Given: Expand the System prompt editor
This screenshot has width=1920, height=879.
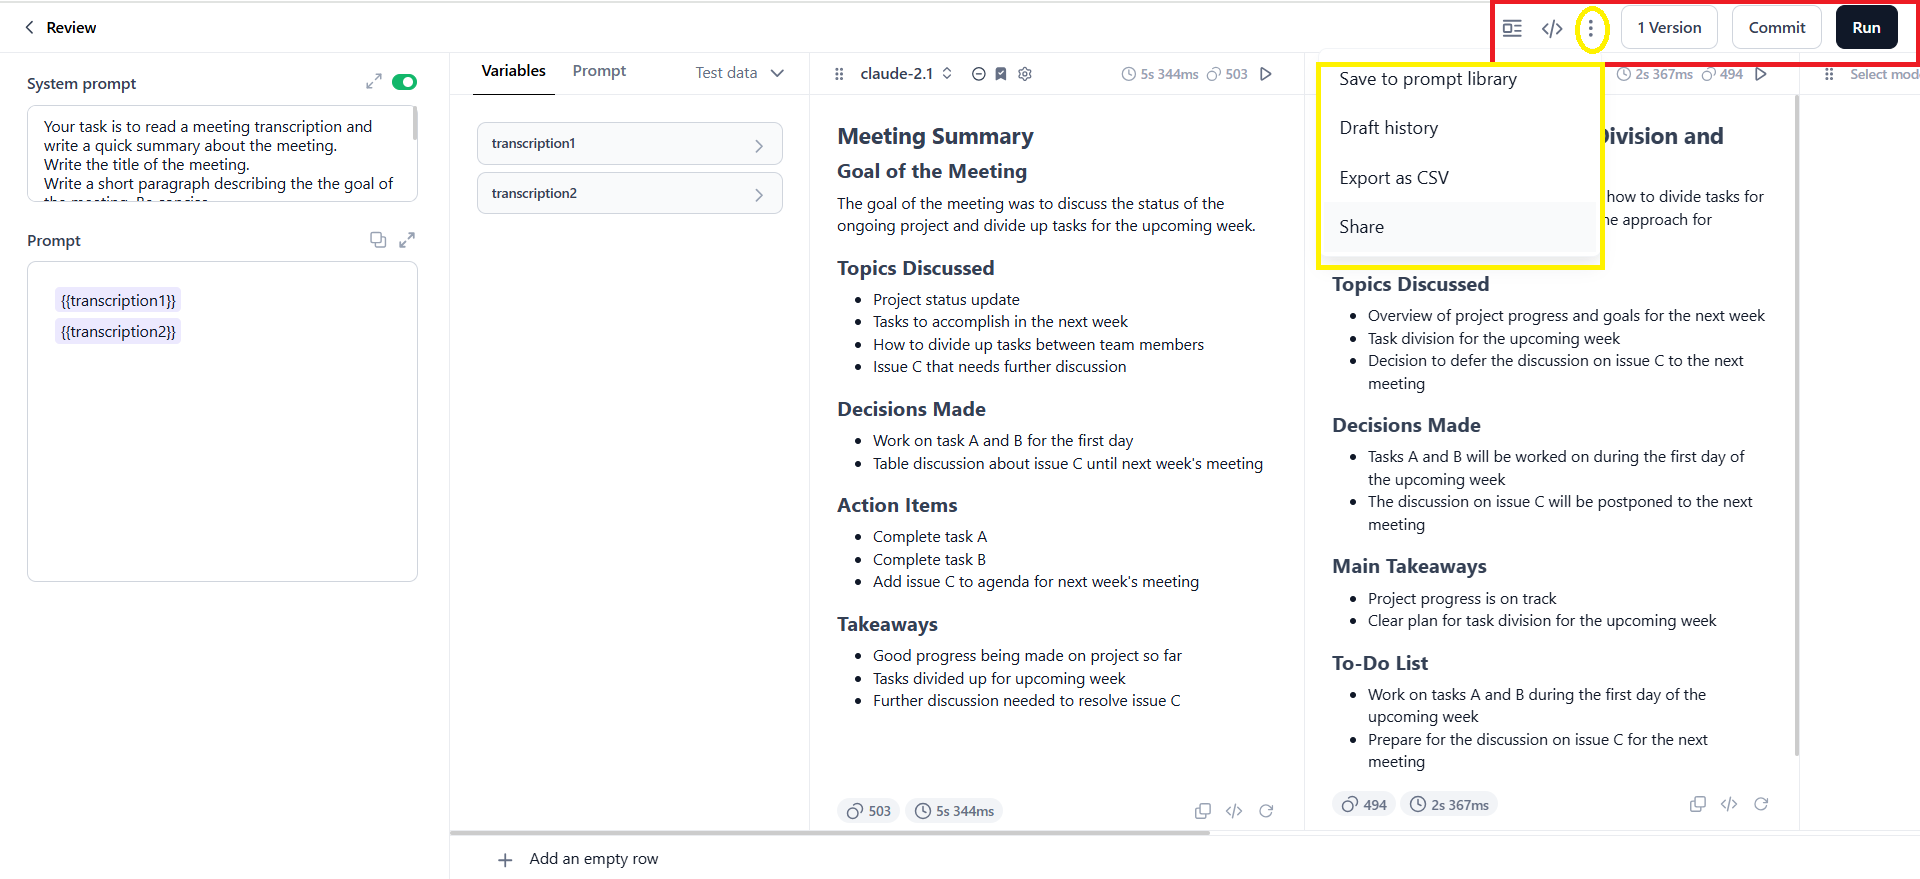Looking at the screenshot, I should pyautogui.click(x=374, y=82).
